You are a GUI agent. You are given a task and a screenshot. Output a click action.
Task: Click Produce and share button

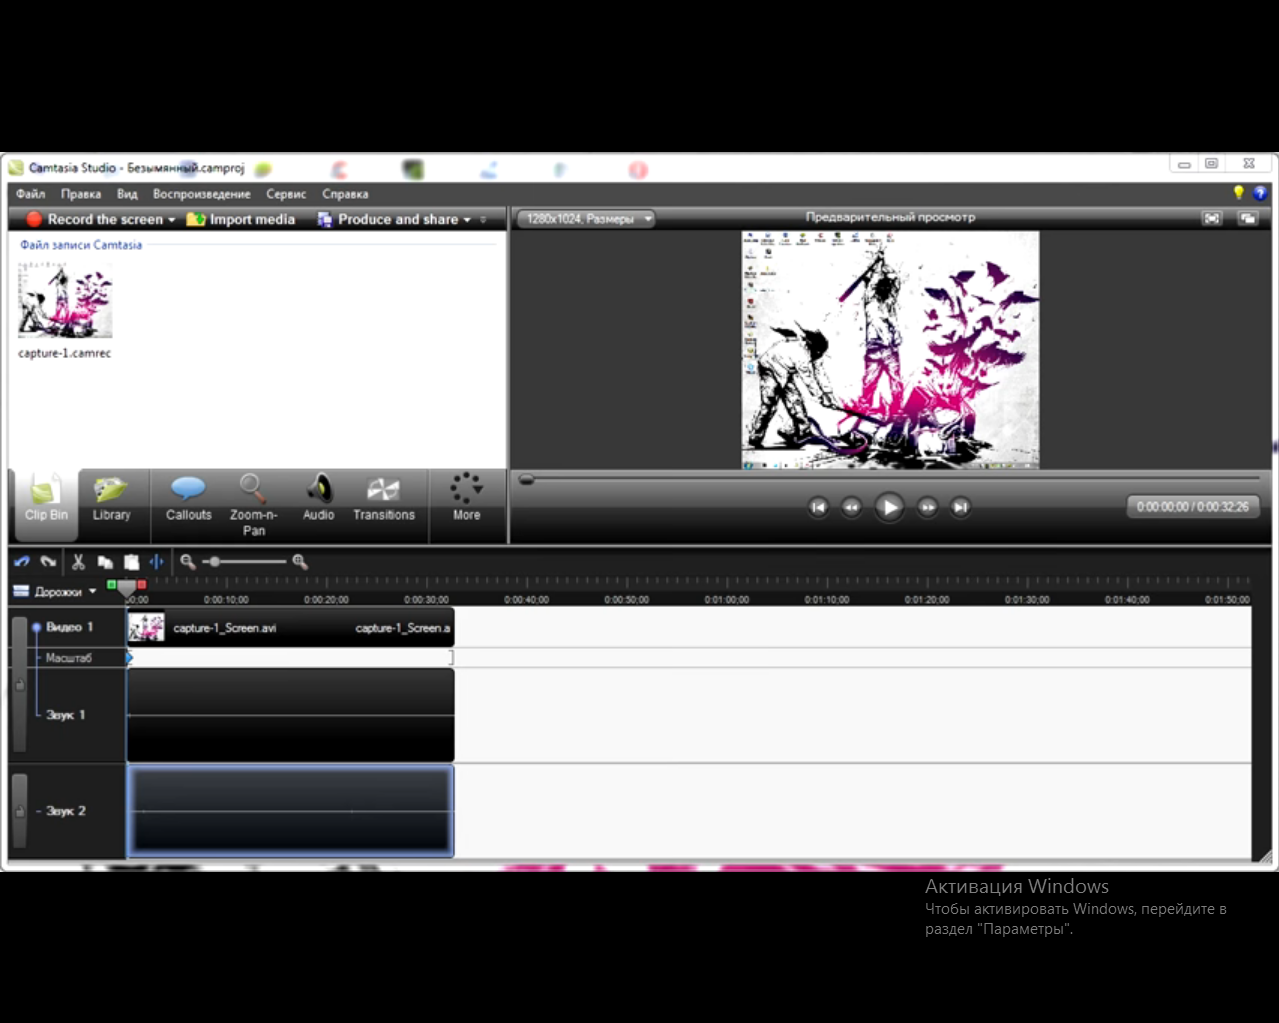pyautogui.click(x=388, y=219)
